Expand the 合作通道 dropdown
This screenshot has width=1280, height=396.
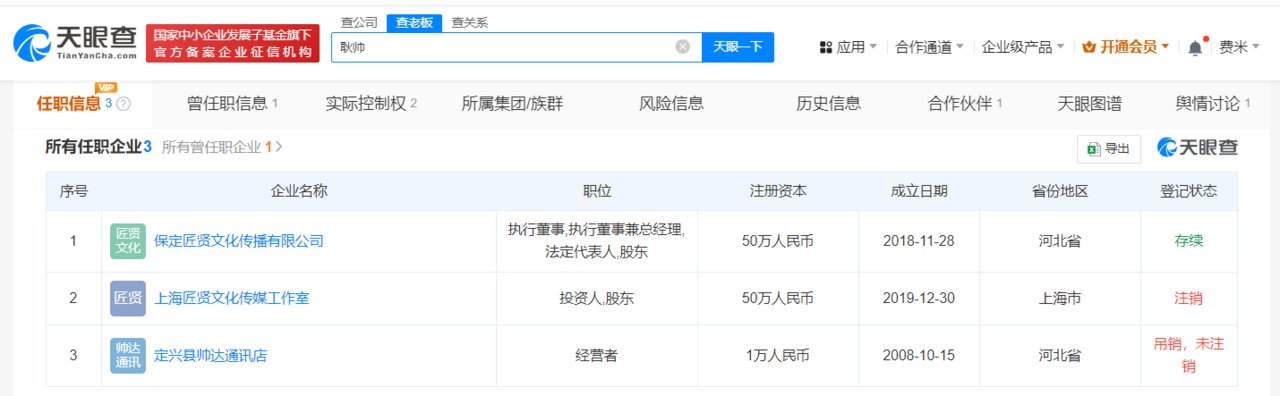pos(930,47)
